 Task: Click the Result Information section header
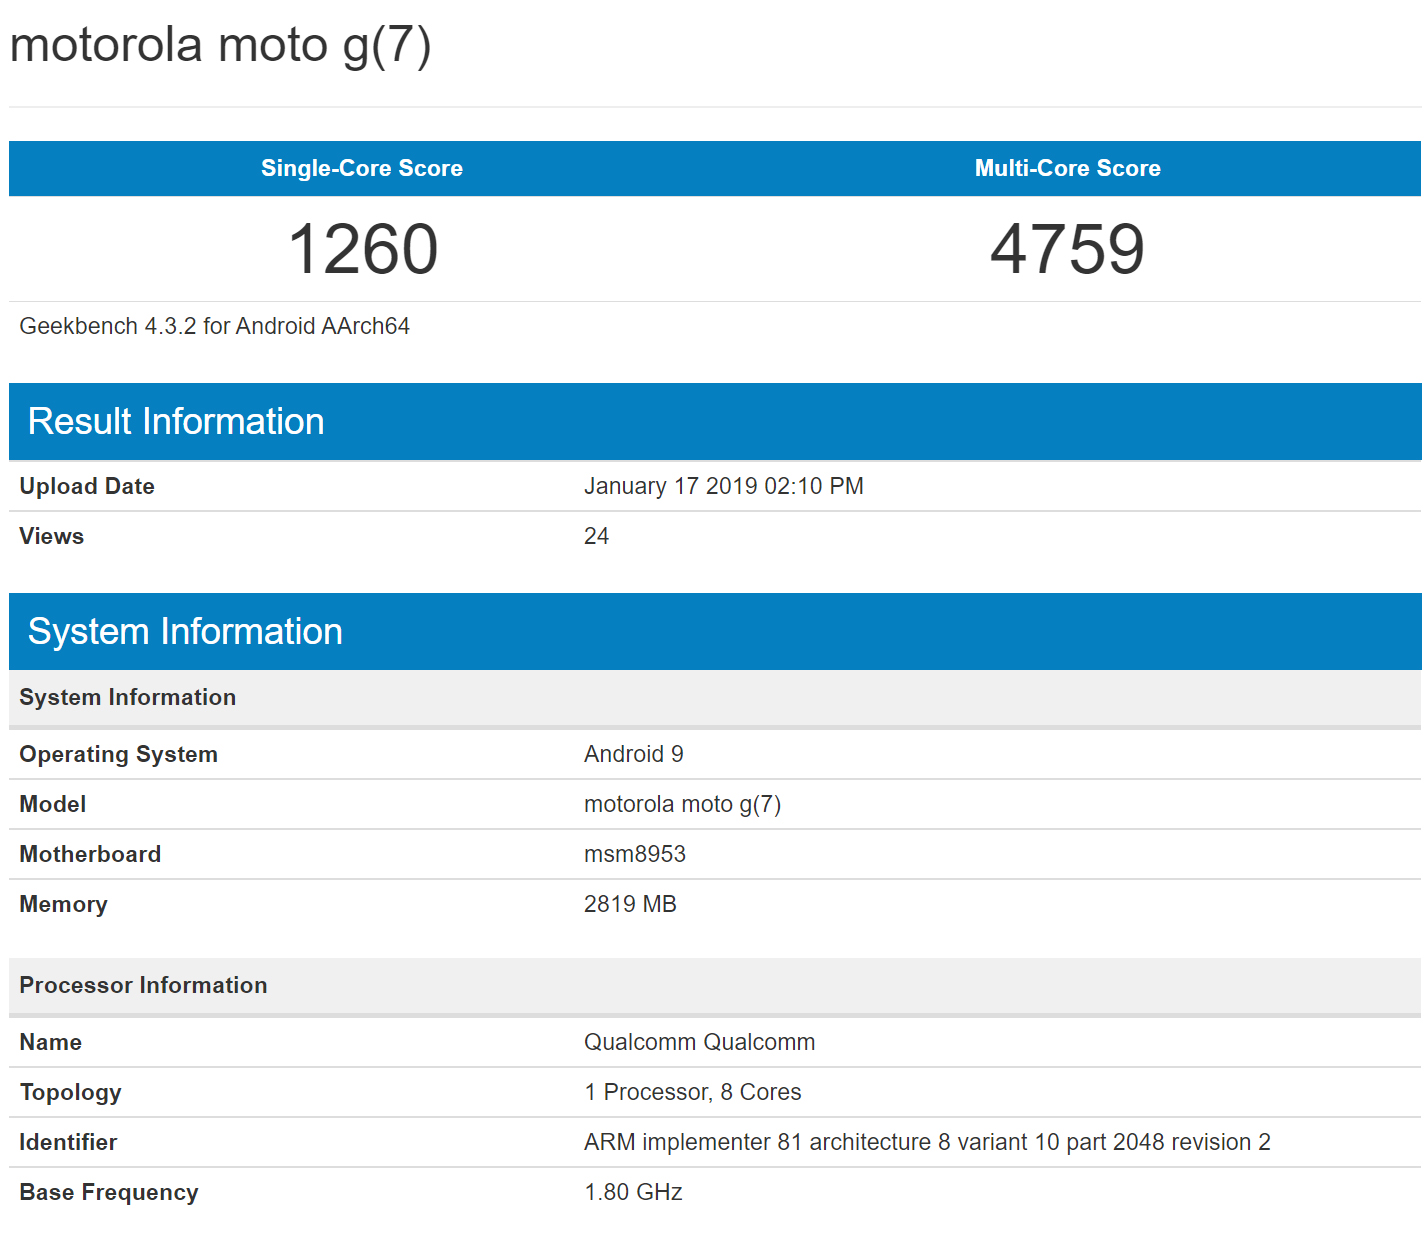[x=176, y=422]
